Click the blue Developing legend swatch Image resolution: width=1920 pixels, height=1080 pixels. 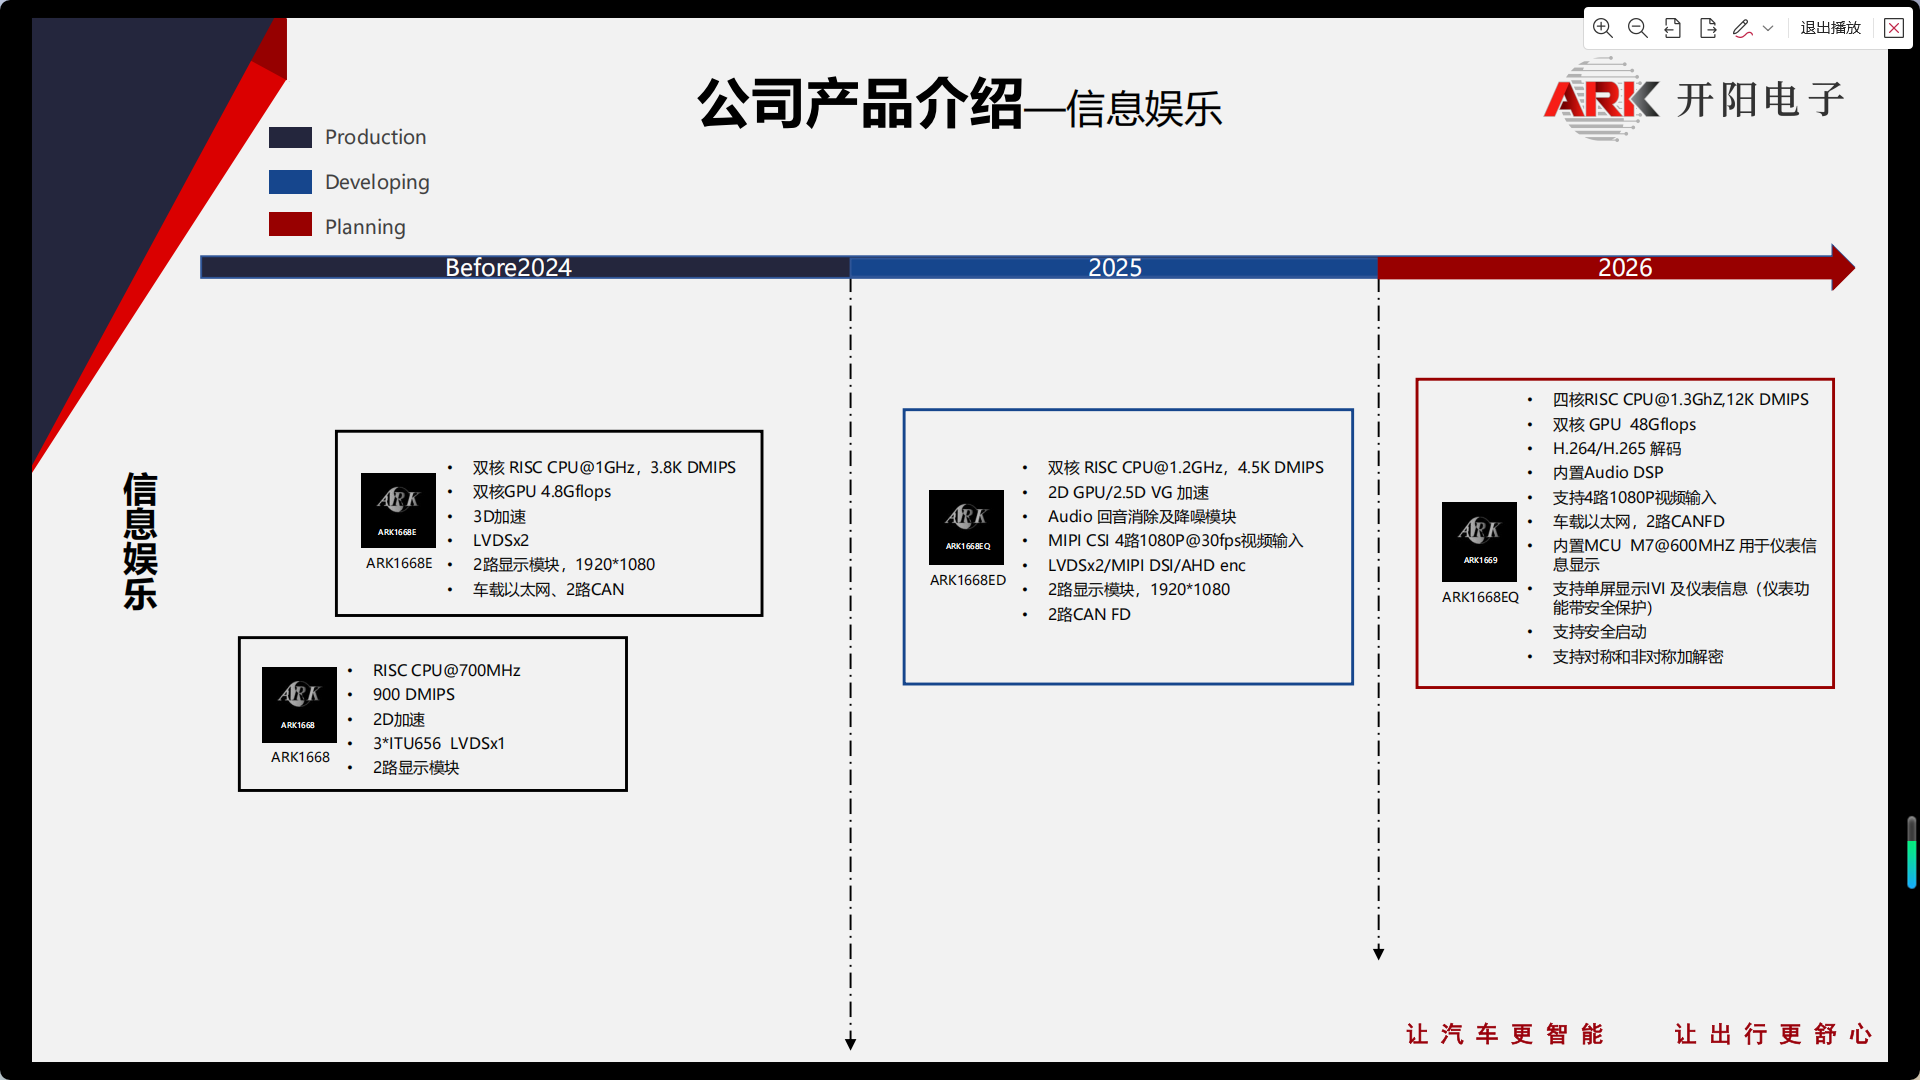tap(290, 182)
